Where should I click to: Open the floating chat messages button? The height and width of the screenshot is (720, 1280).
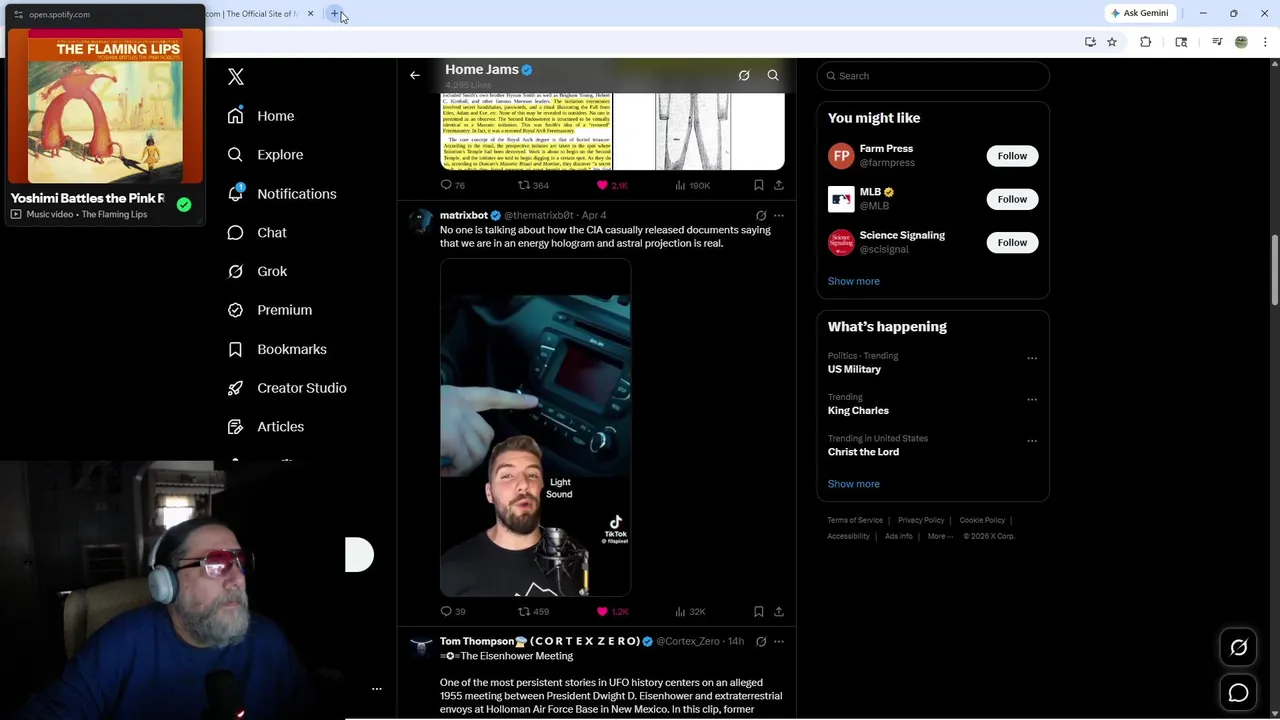coord(1238,693)
